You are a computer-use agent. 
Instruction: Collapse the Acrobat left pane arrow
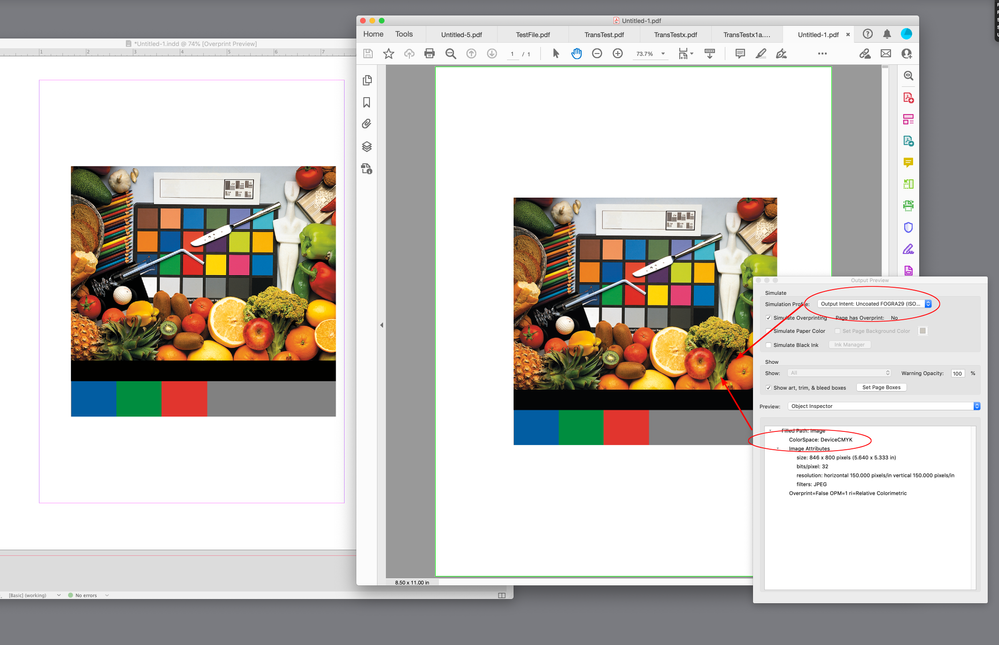tap(382, 325)
